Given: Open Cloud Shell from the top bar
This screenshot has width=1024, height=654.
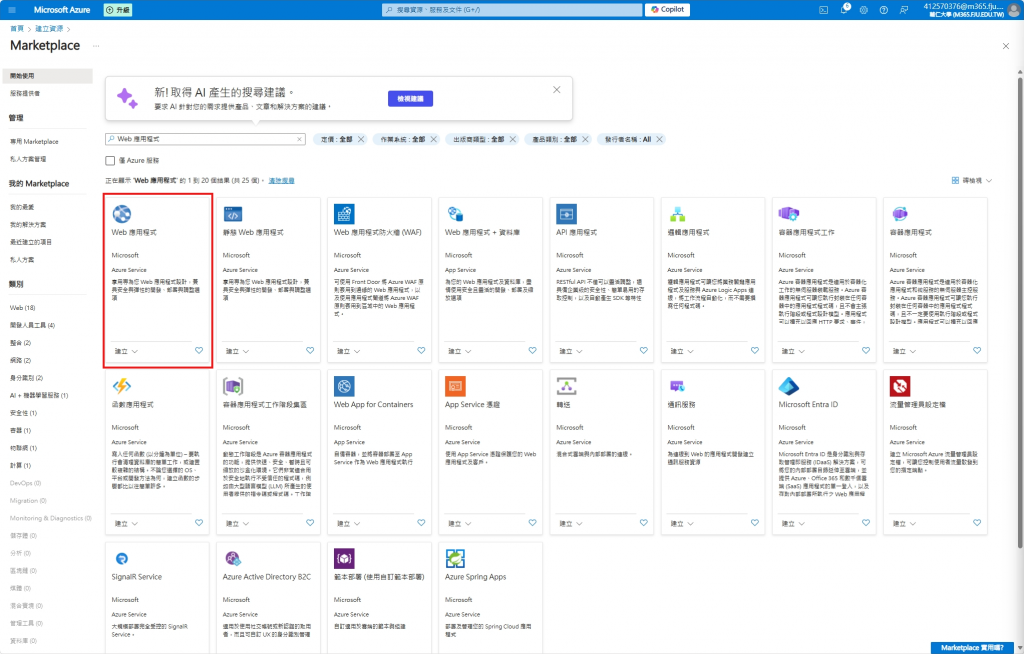Looking at the screenshot, I should click(x=824, y=10).
